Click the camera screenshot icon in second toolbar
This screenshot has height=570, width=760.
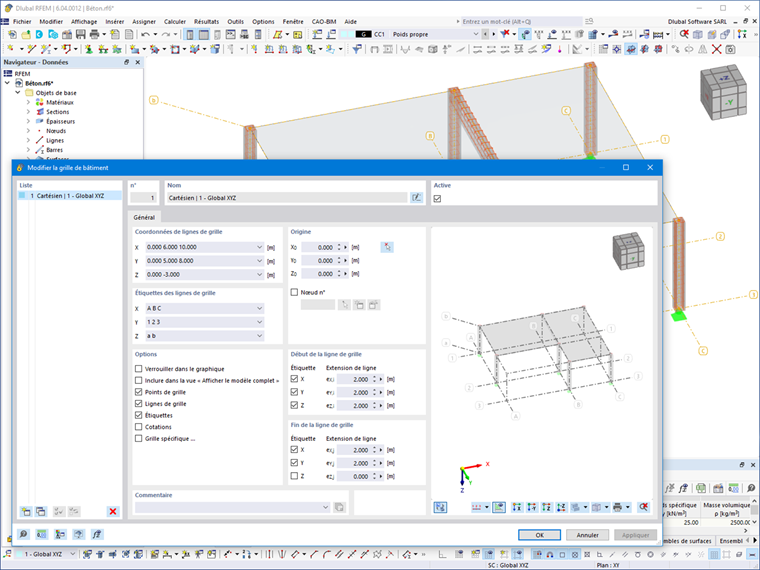tap(730, 49)
